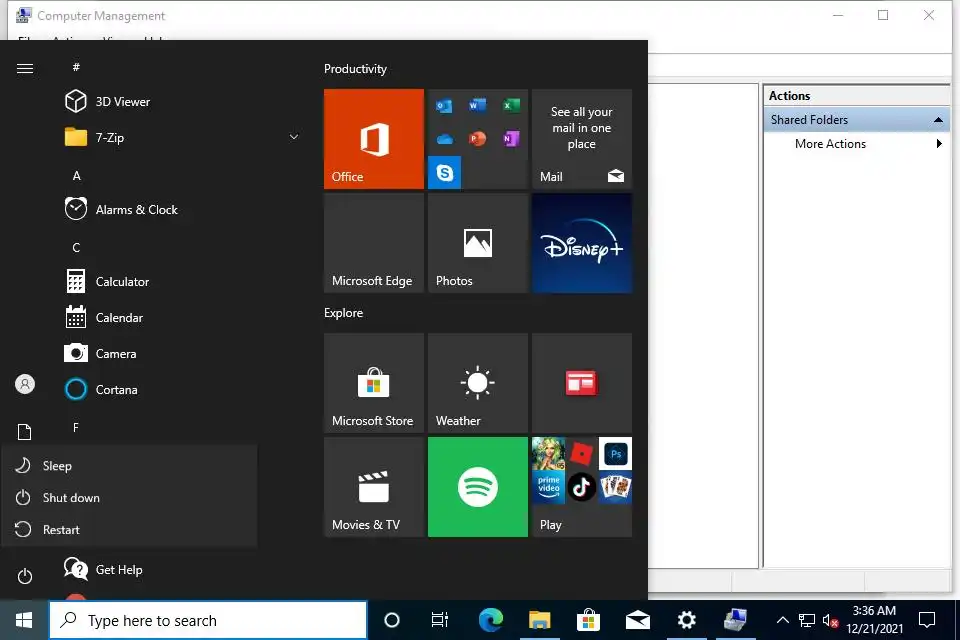
Task: Open Mail from the taskbar
Action: pos(637,620)
